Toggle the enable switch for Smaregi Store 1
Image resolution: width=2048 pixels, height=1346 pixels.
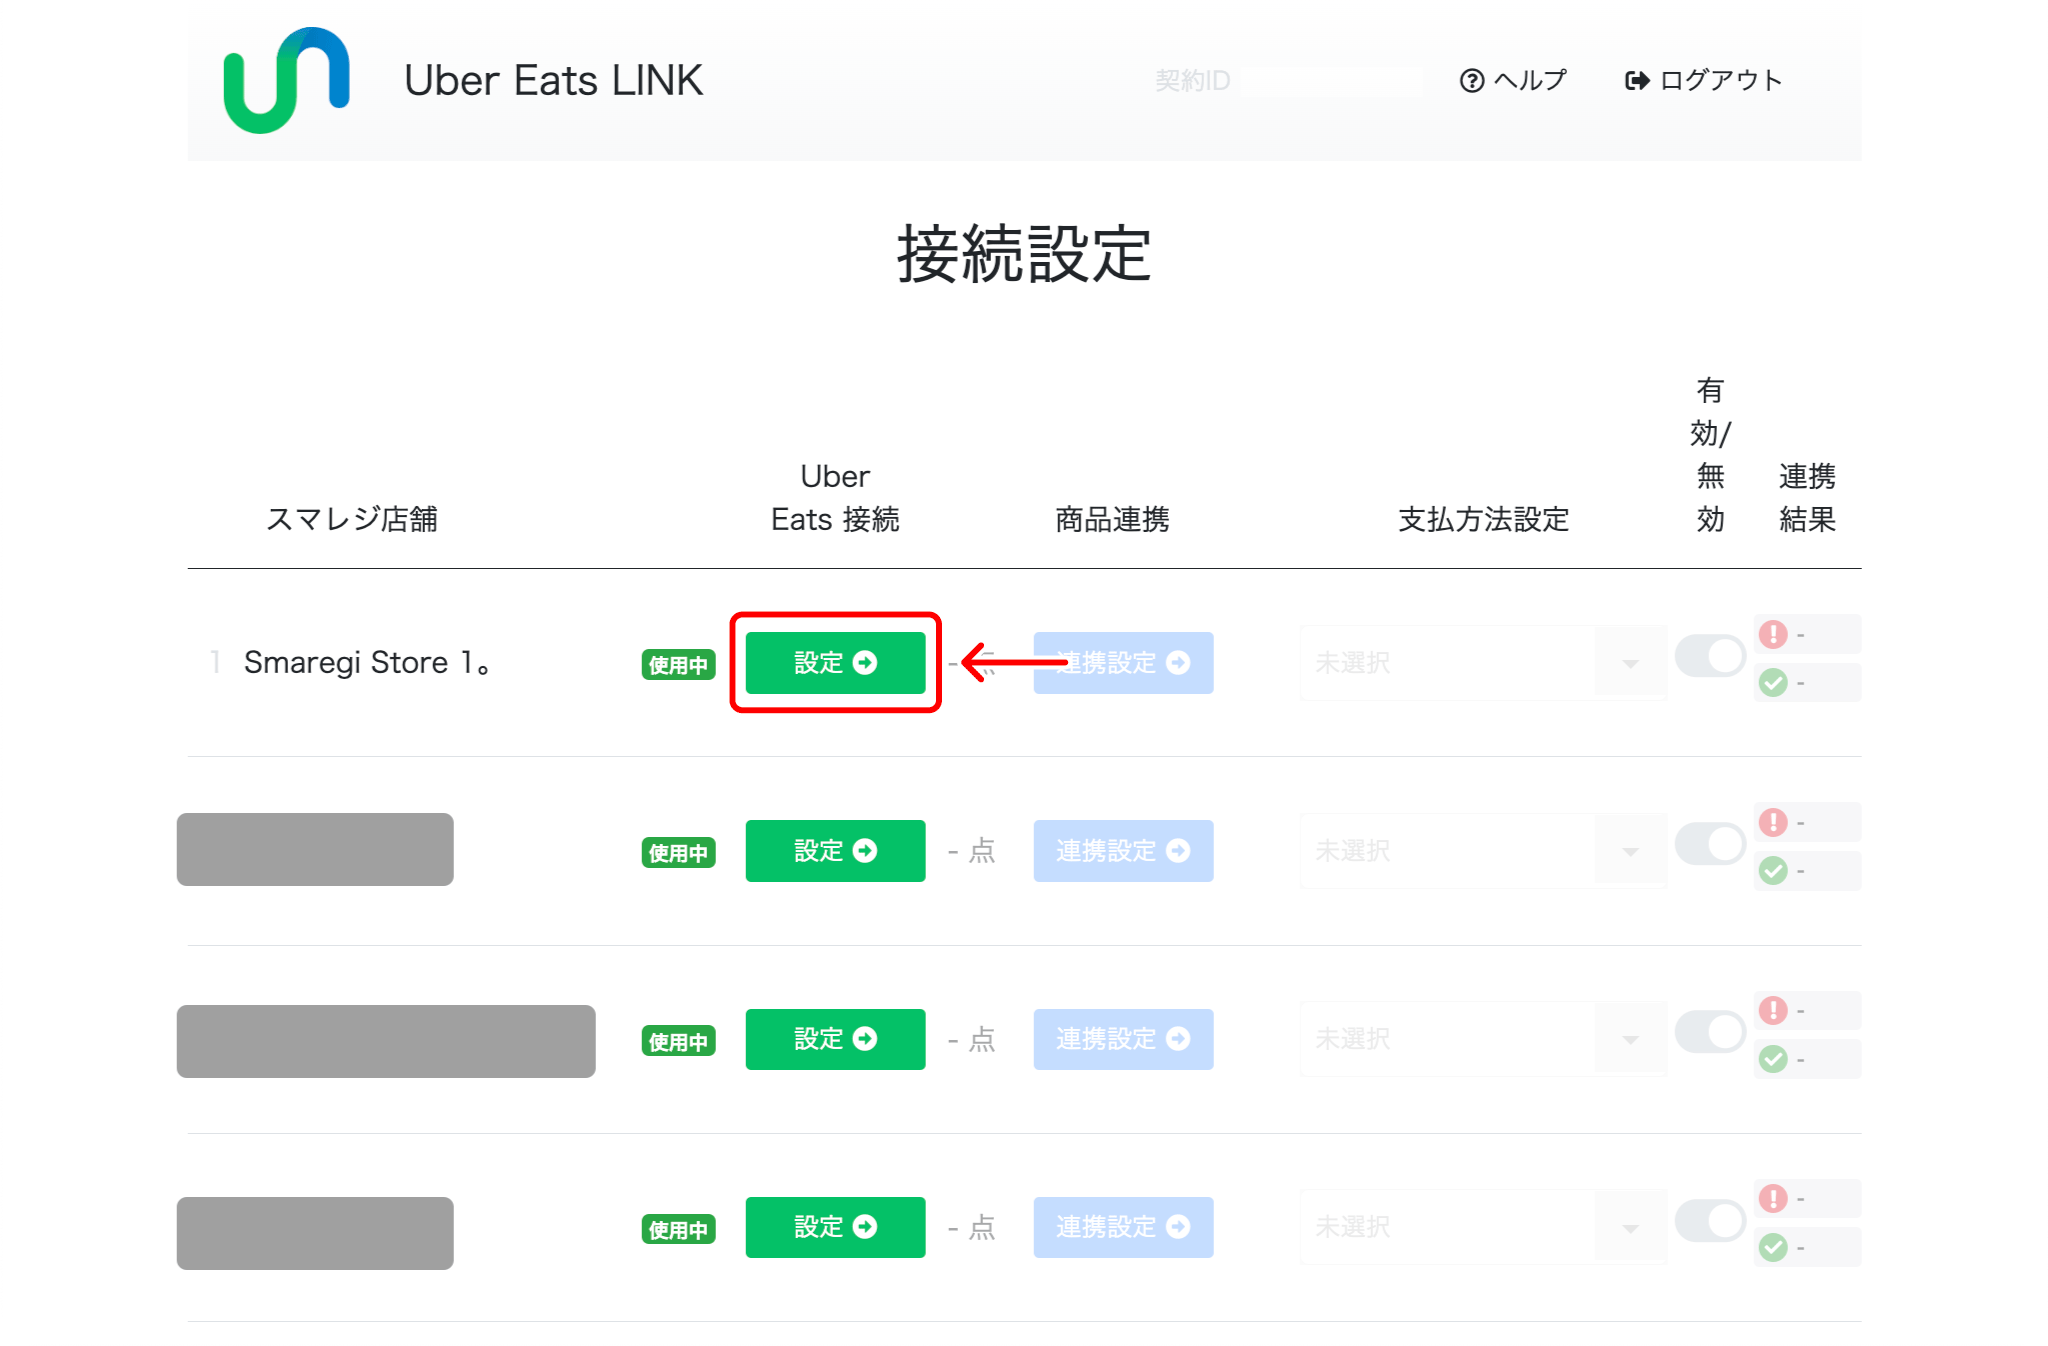click(x=1710, y=657)
